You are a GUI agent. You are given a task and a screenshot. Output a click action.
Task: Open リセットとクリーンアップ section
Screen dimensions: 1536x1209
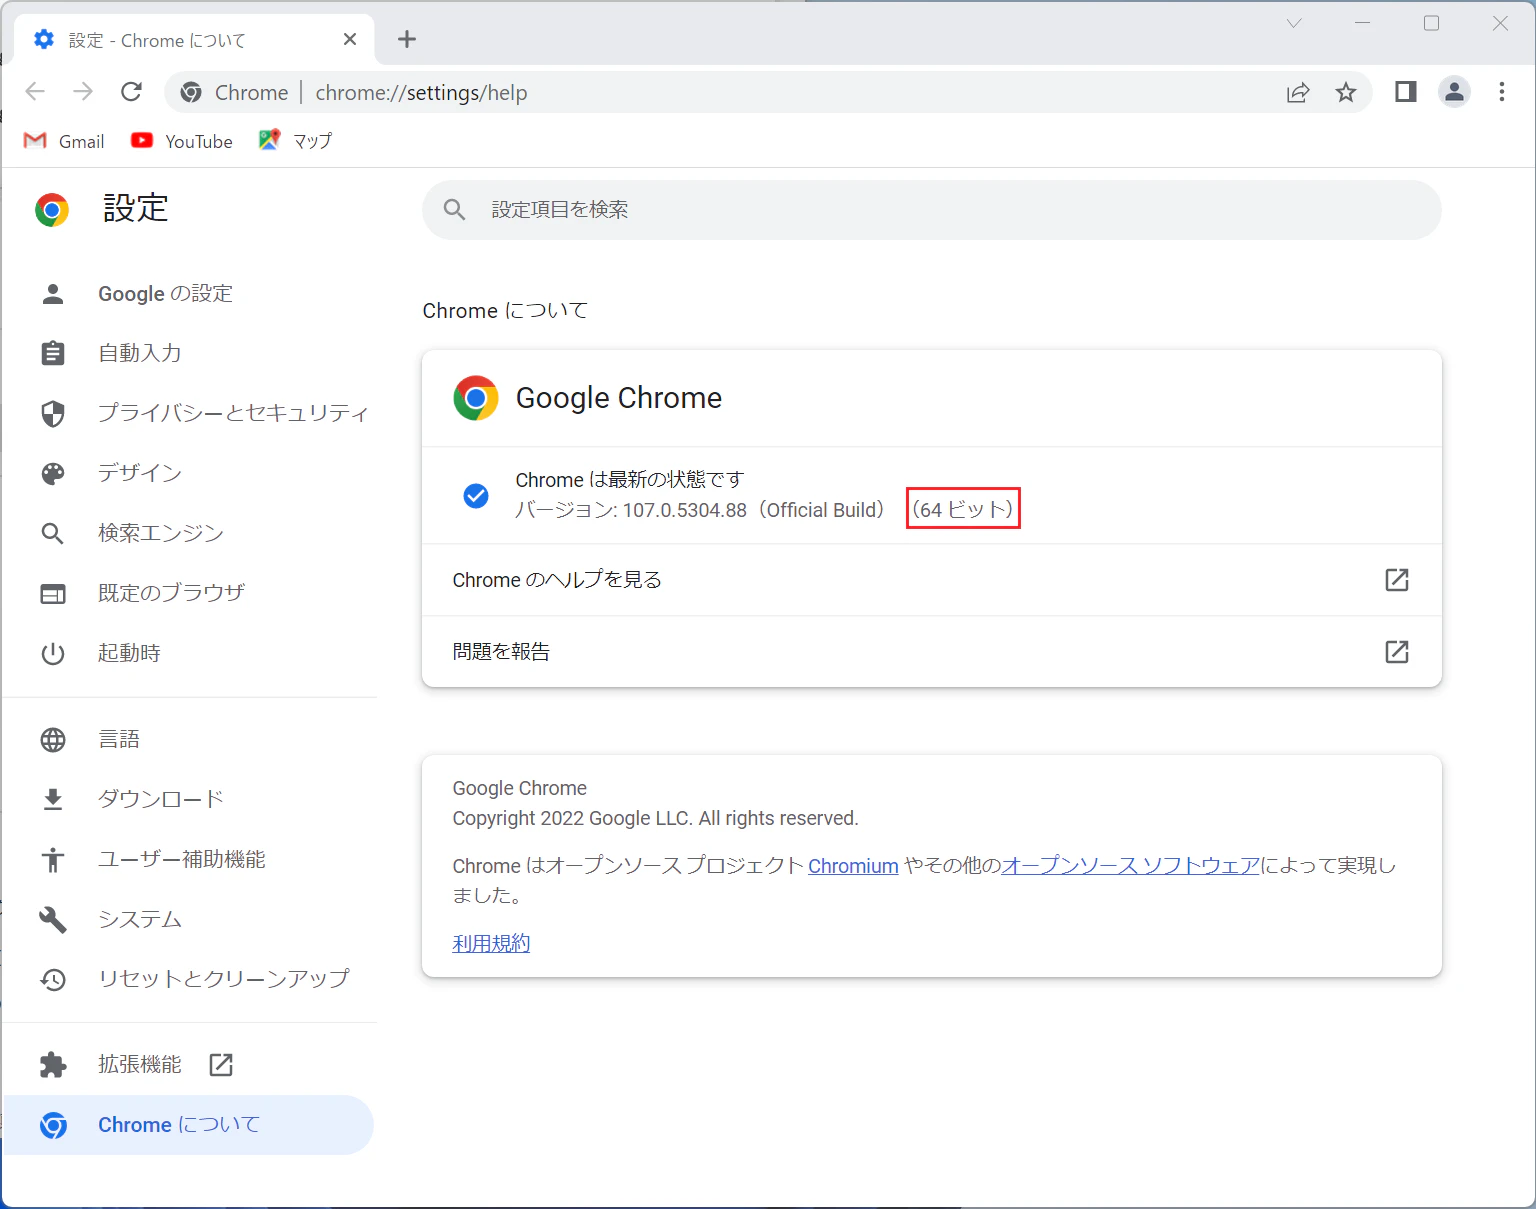click(x=190, y=979)
